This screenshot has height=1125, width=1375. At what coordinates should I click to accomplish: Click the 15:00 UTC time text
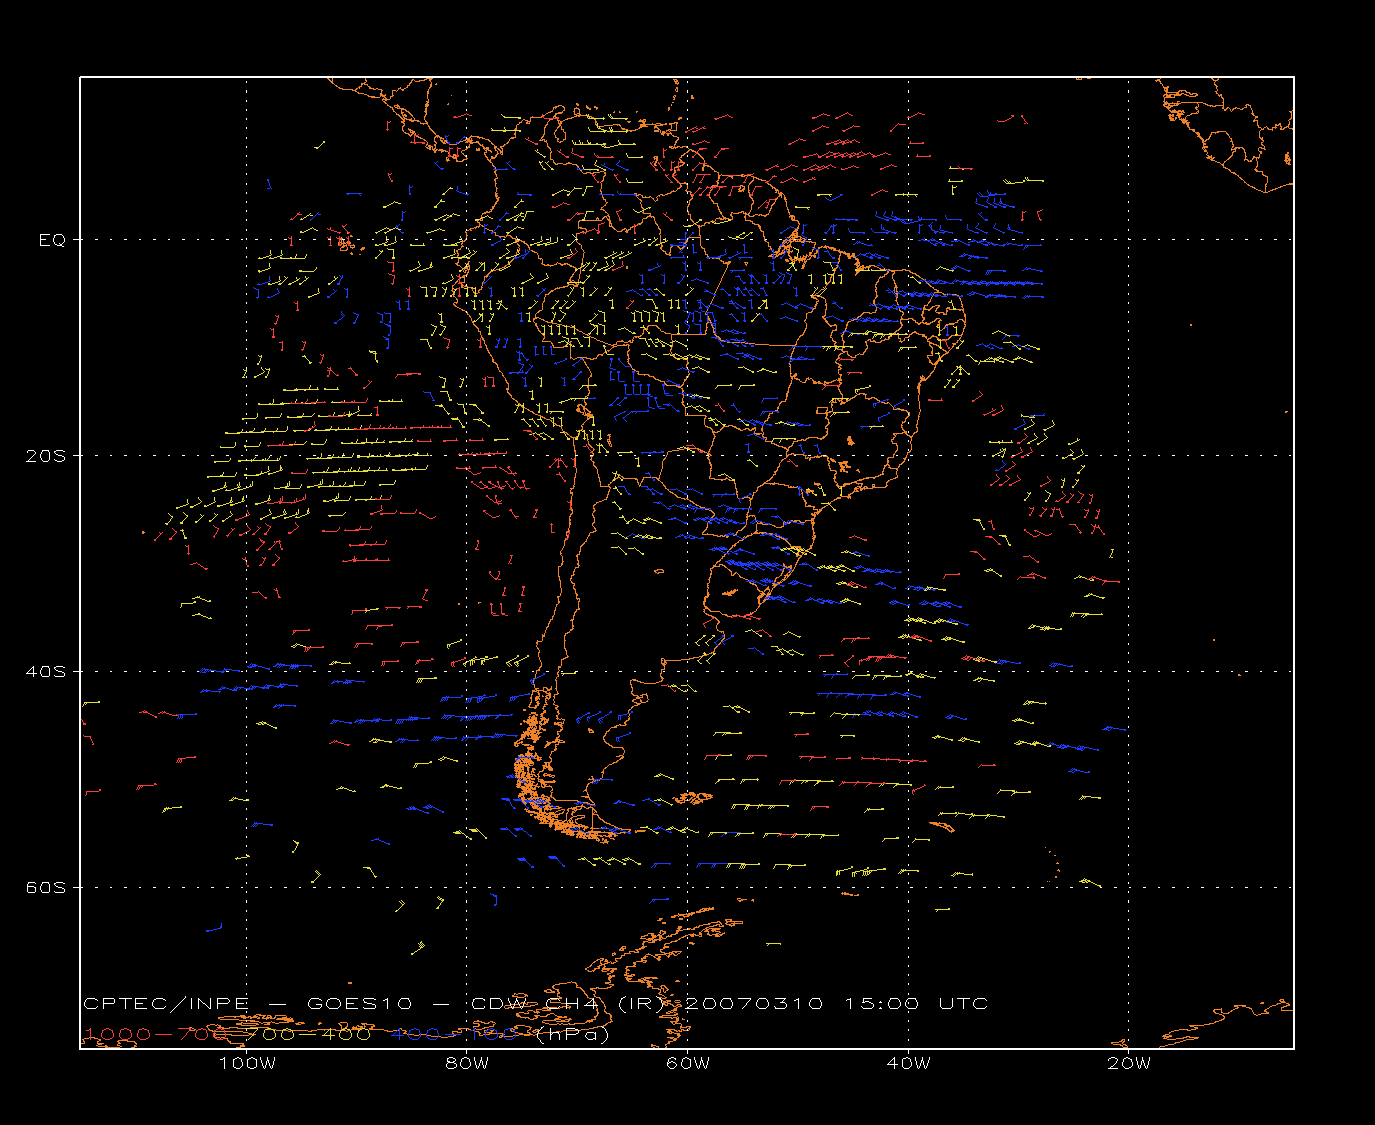tap(916, 1003)
